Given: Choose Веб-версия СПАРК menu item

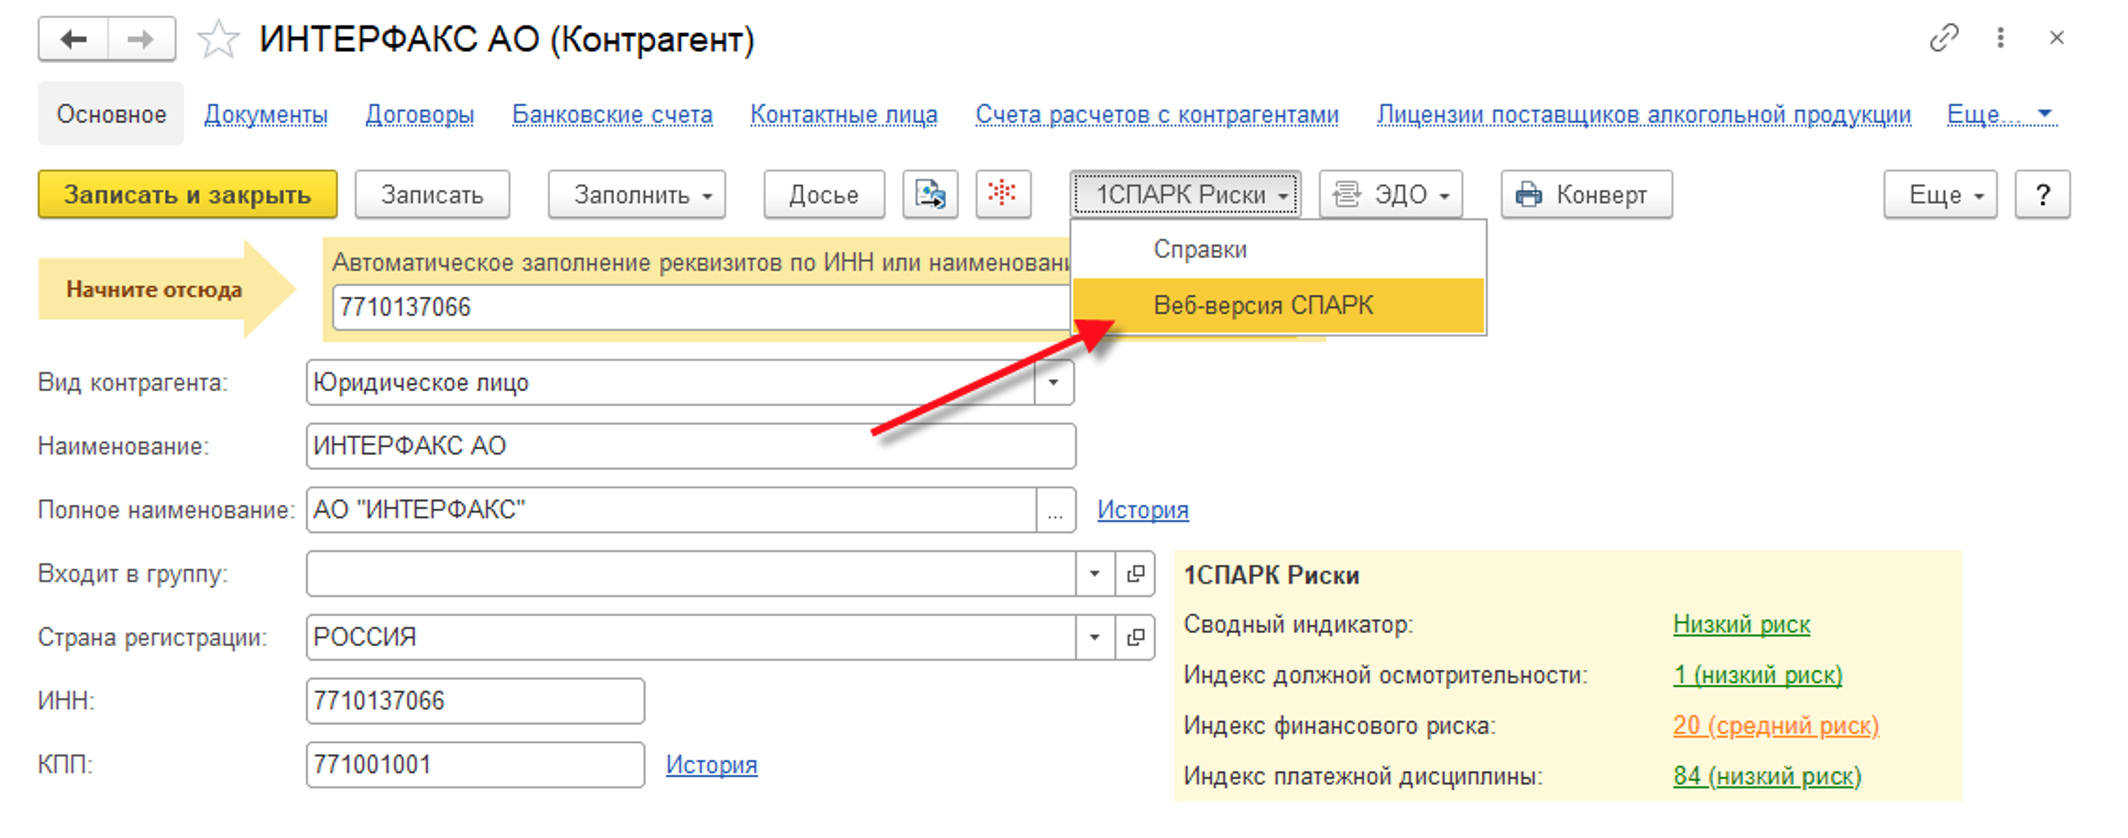Looking at the screenshot, I should [x=1278, y=305].
